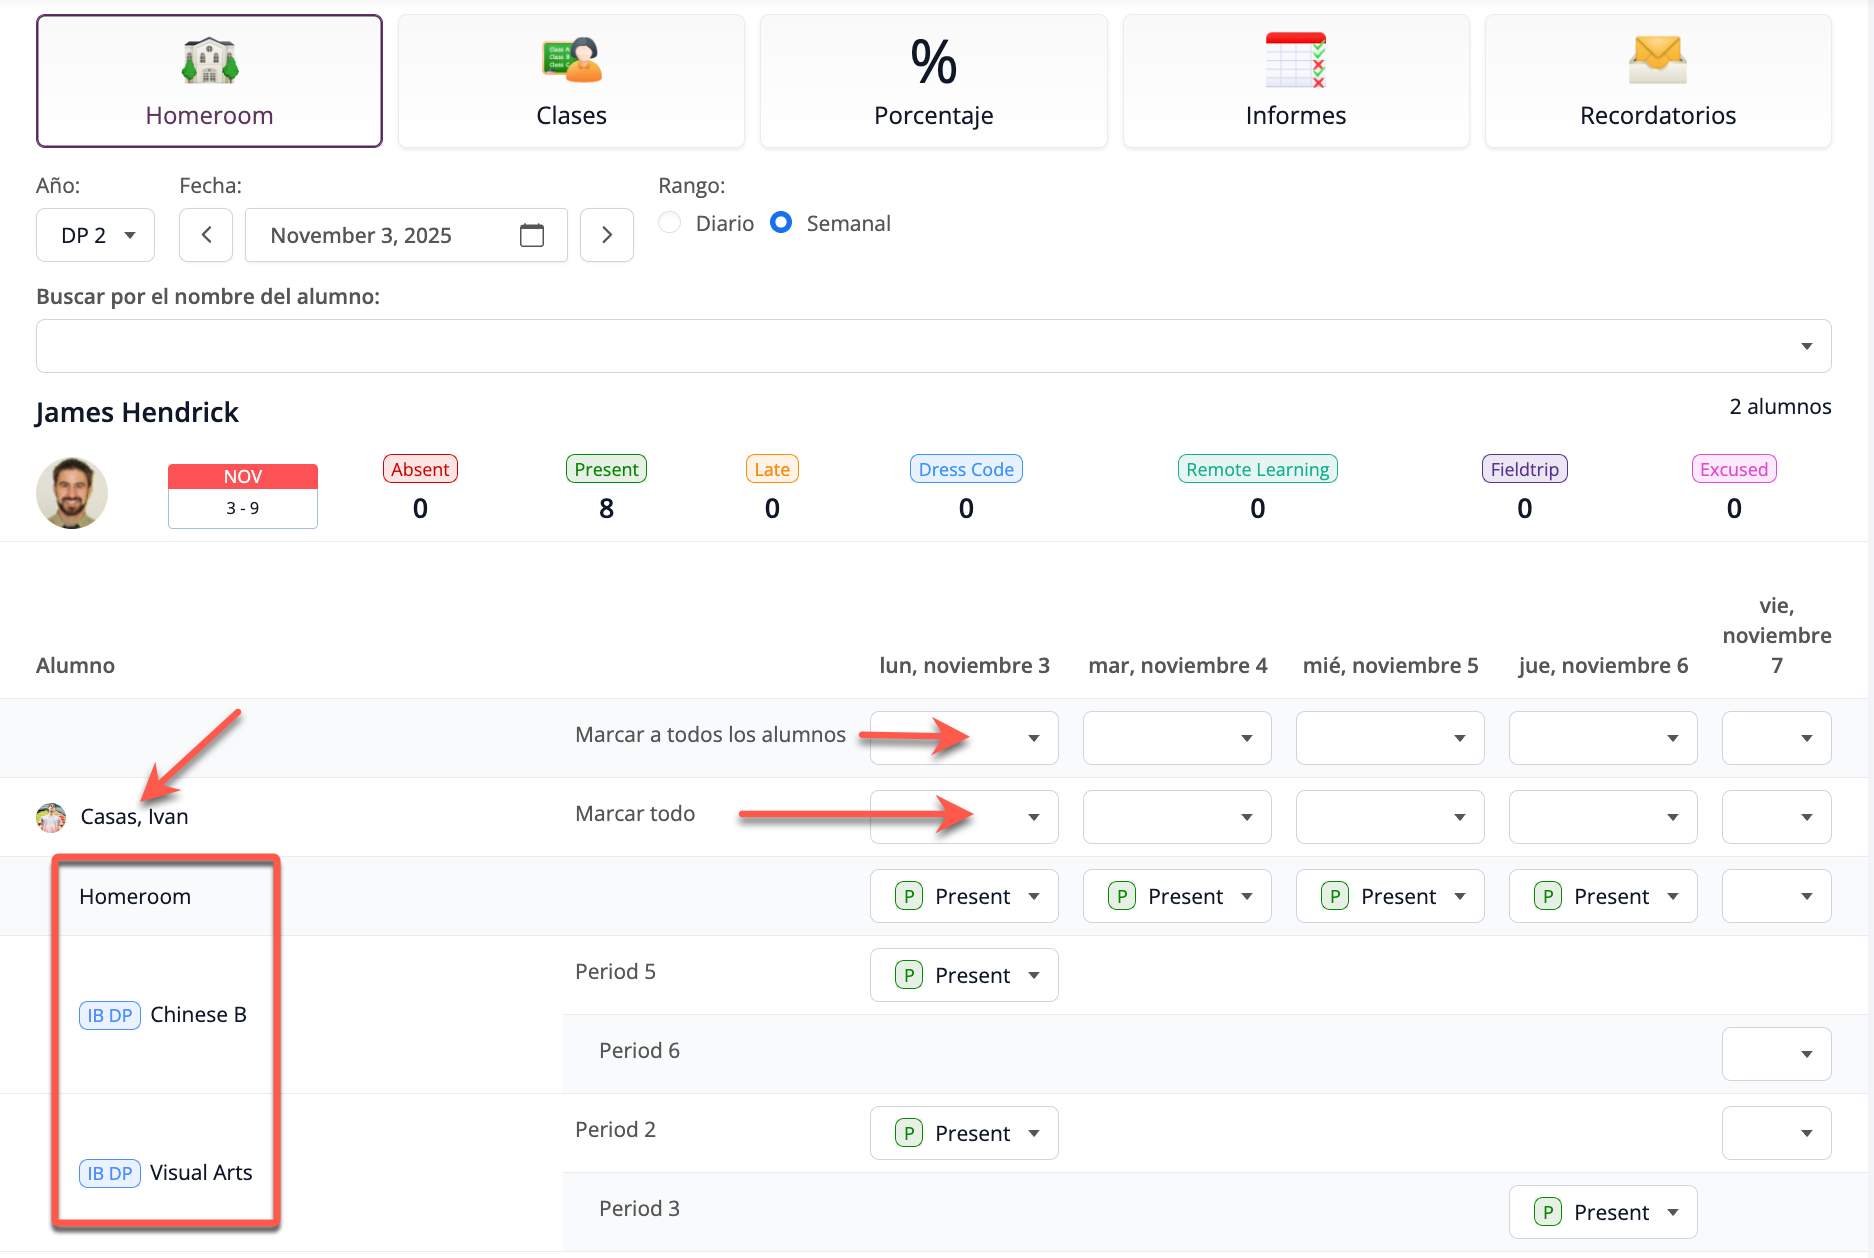Expand the student name search dropdown
The width and height of the screenshot is (1874, 1258).
click(x=1806, y=346)
